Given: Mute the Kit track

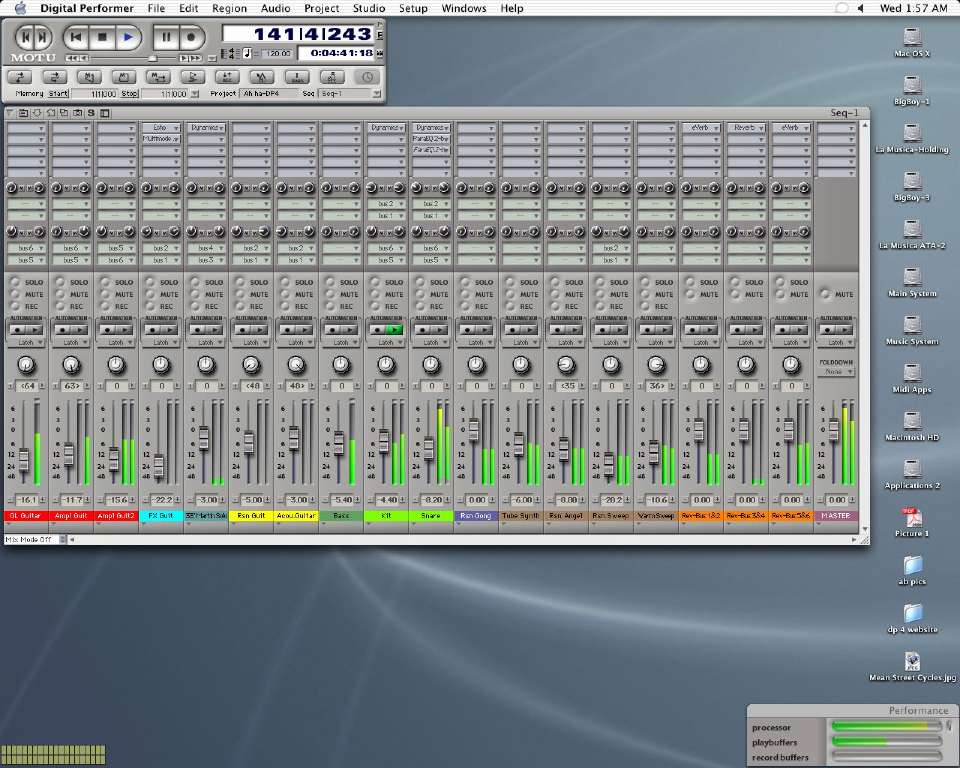Looking at the screenshot, I should (x=375, y=294).
